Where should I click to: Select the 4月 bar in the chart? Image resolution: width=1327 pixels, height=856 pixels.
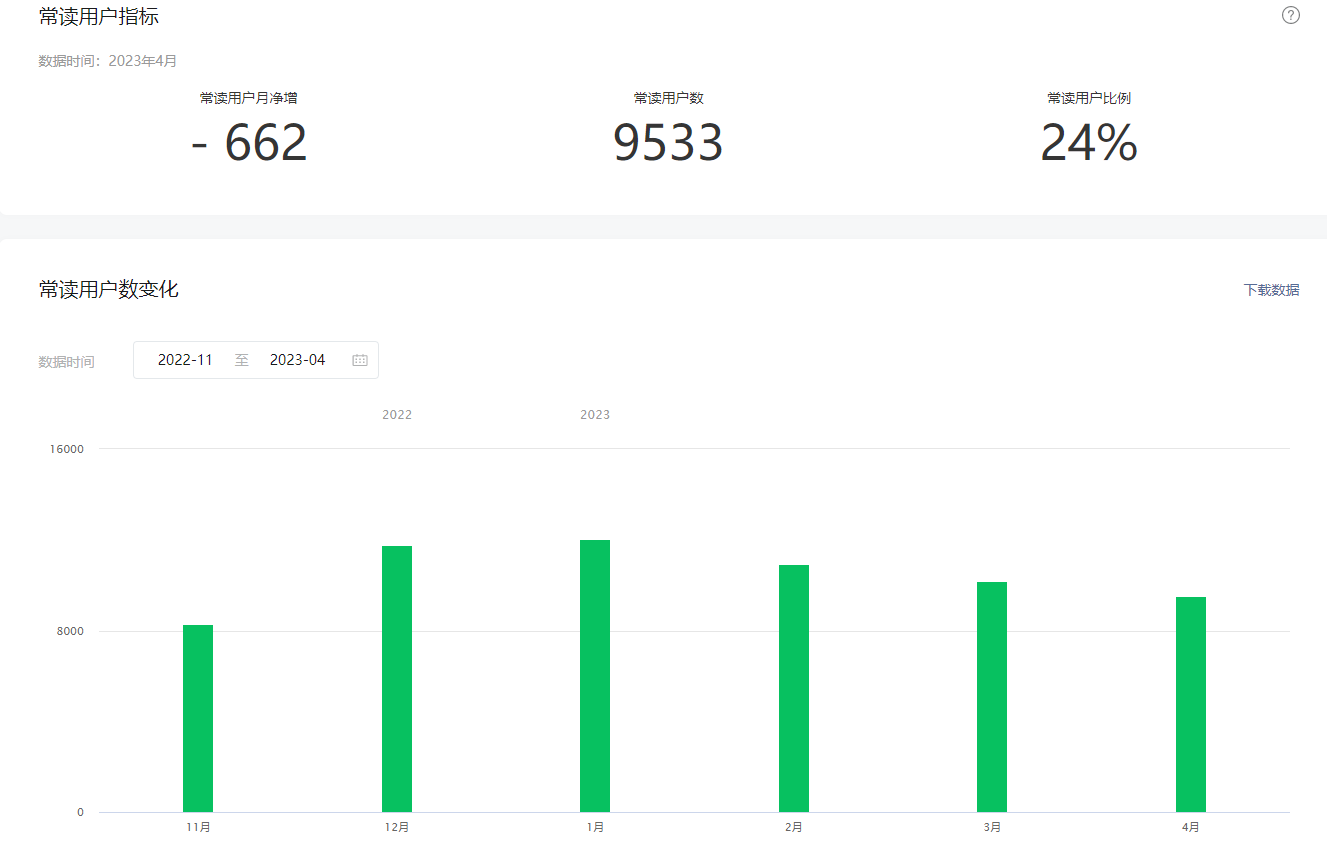pyautogui.click(x=1191, y=704)
